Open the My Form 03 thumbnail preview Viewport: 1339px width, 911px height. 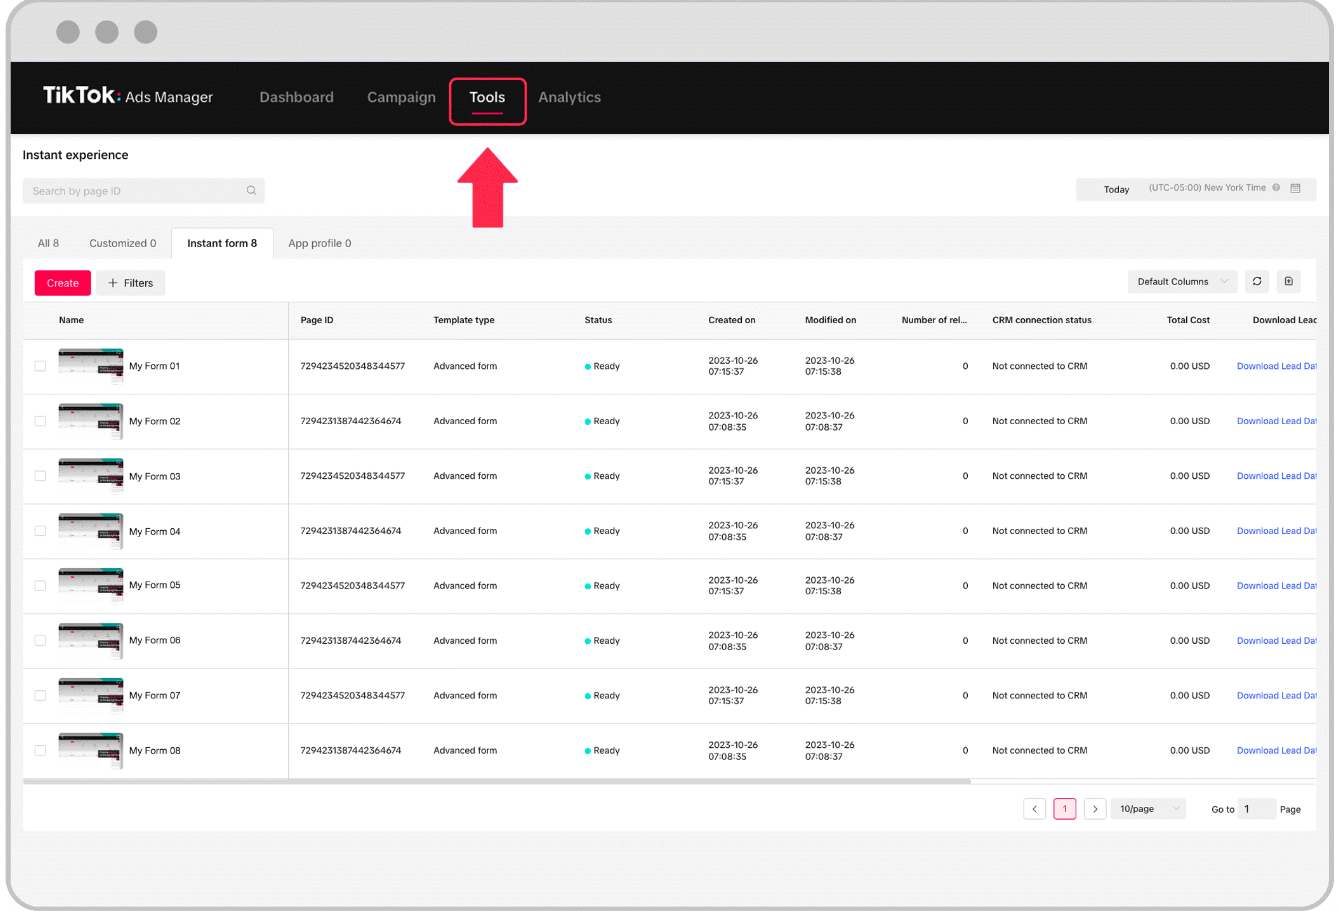[91, 476]
